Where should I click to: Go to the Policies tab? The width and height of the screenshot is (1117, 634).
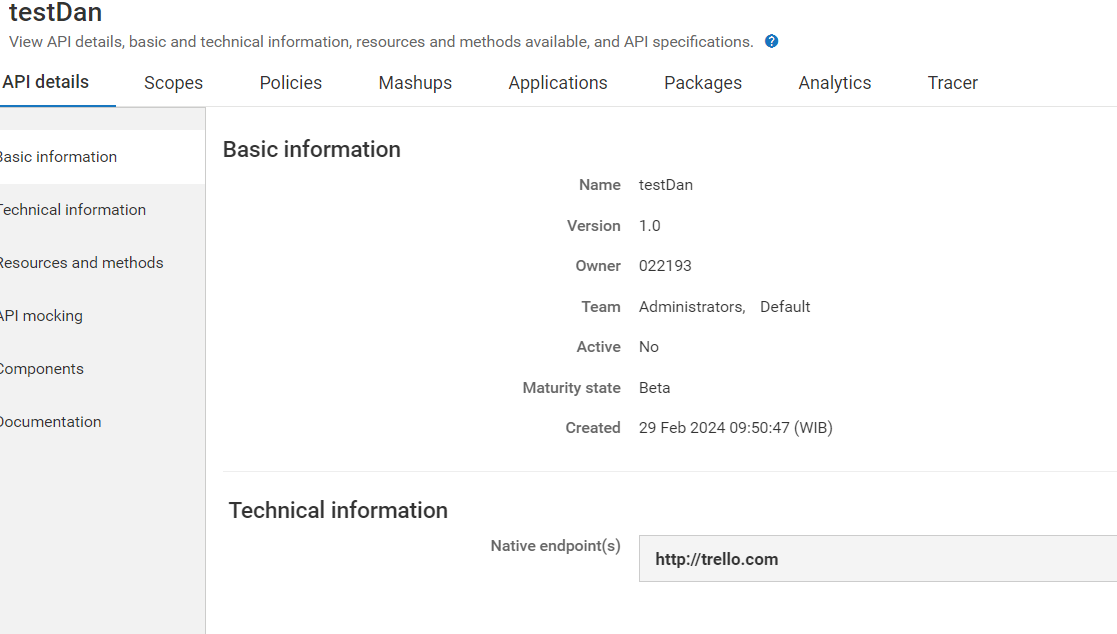(291, 83)
